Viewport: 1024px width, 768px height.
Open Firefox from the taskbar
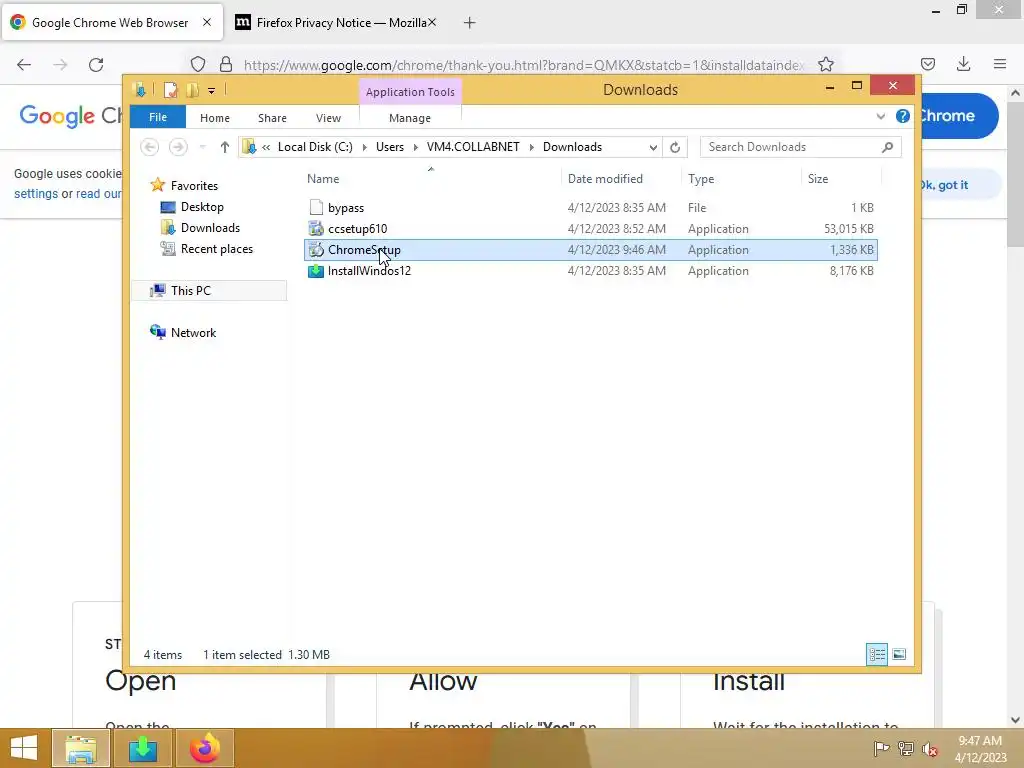[204, 748]
